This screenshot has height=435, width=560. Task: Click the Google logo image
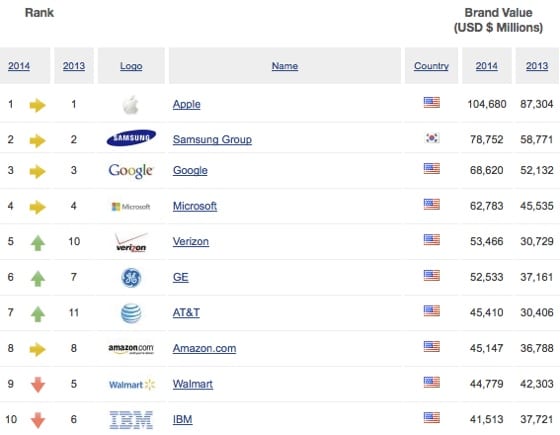point(130,171)
